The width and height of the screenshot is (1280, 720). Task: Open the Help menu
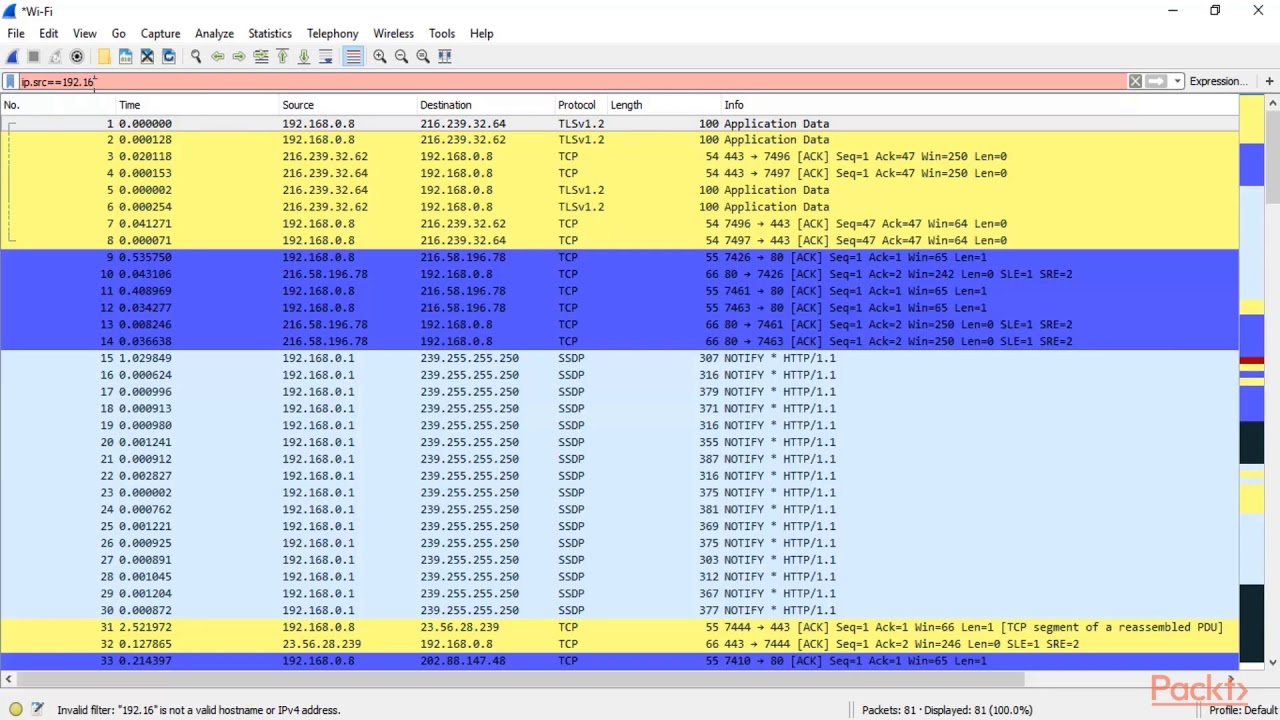482,33
